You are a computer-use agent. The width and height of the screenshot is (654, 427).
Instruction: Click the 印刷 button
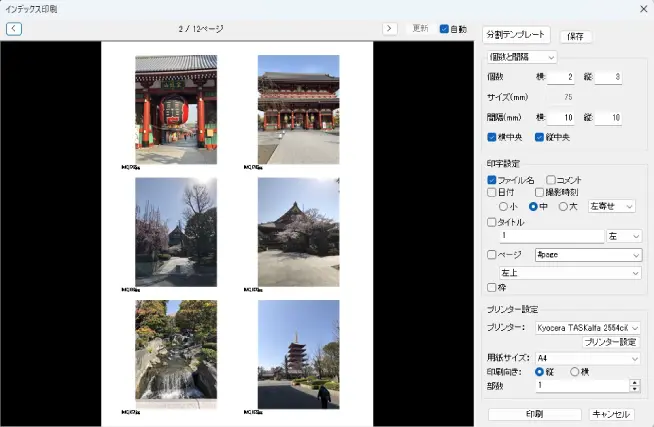click(534, 414)
